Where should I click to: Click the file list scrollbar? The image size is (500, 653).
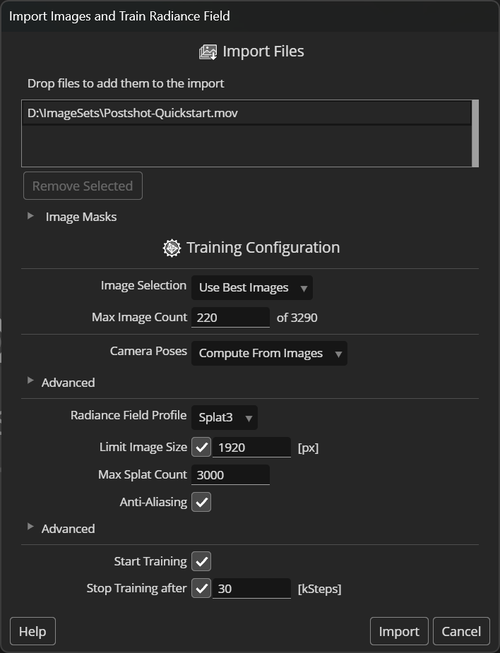point(475,133)
